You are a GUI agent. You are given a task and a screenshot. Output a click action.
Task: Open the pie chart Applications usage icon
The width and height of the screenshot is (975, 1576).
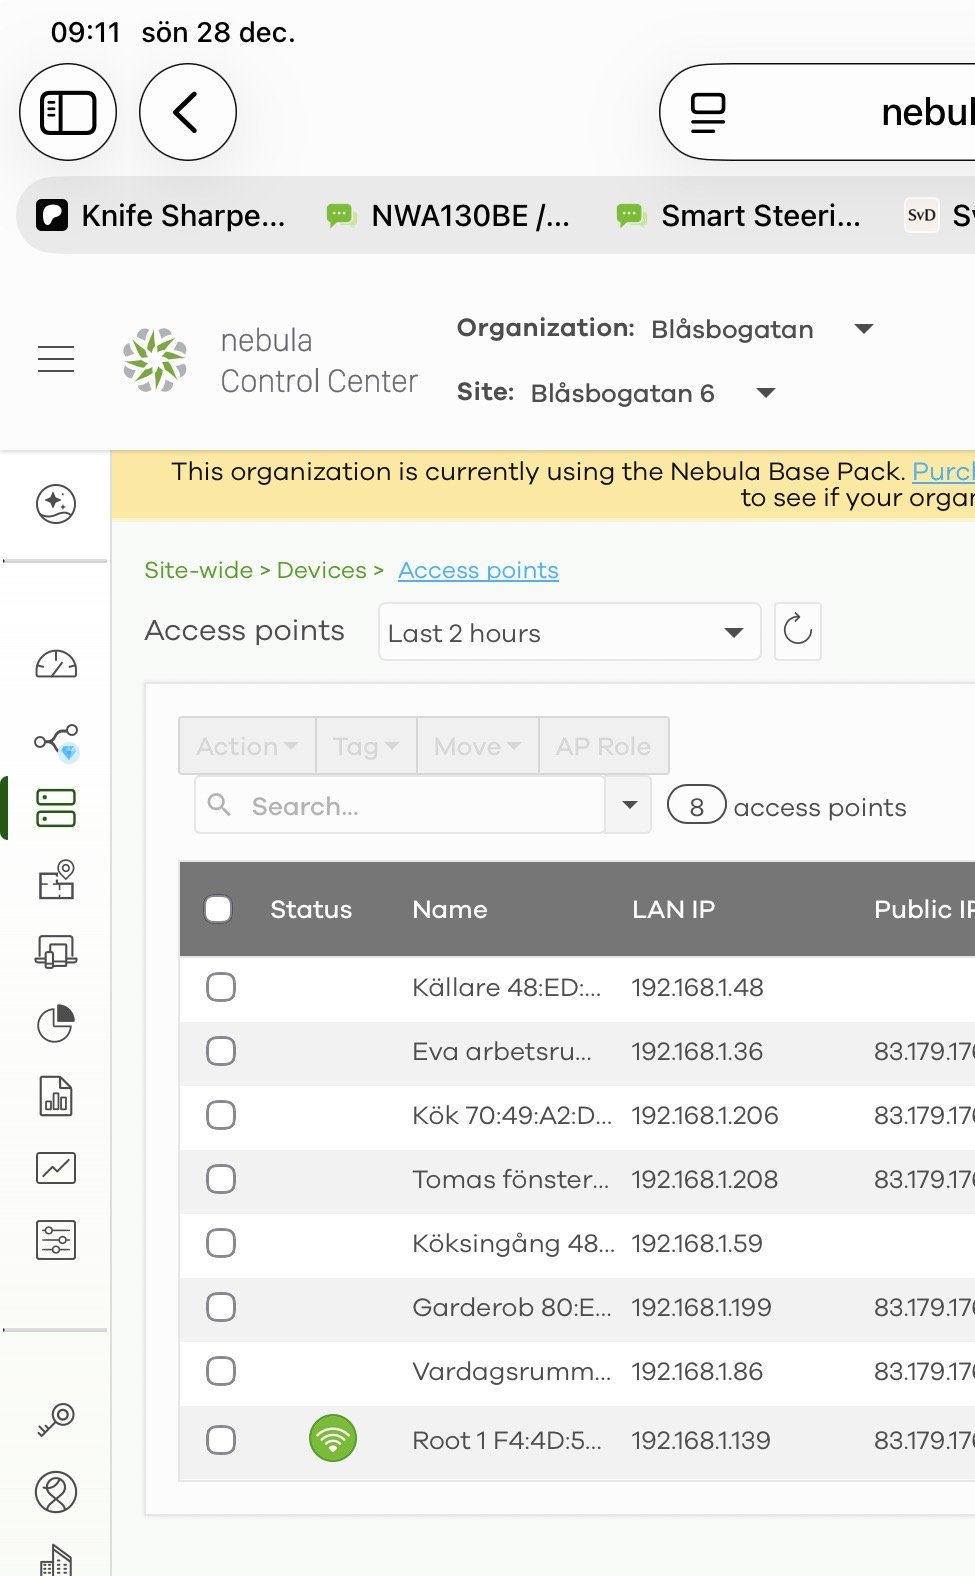[x=56, y=1023]
